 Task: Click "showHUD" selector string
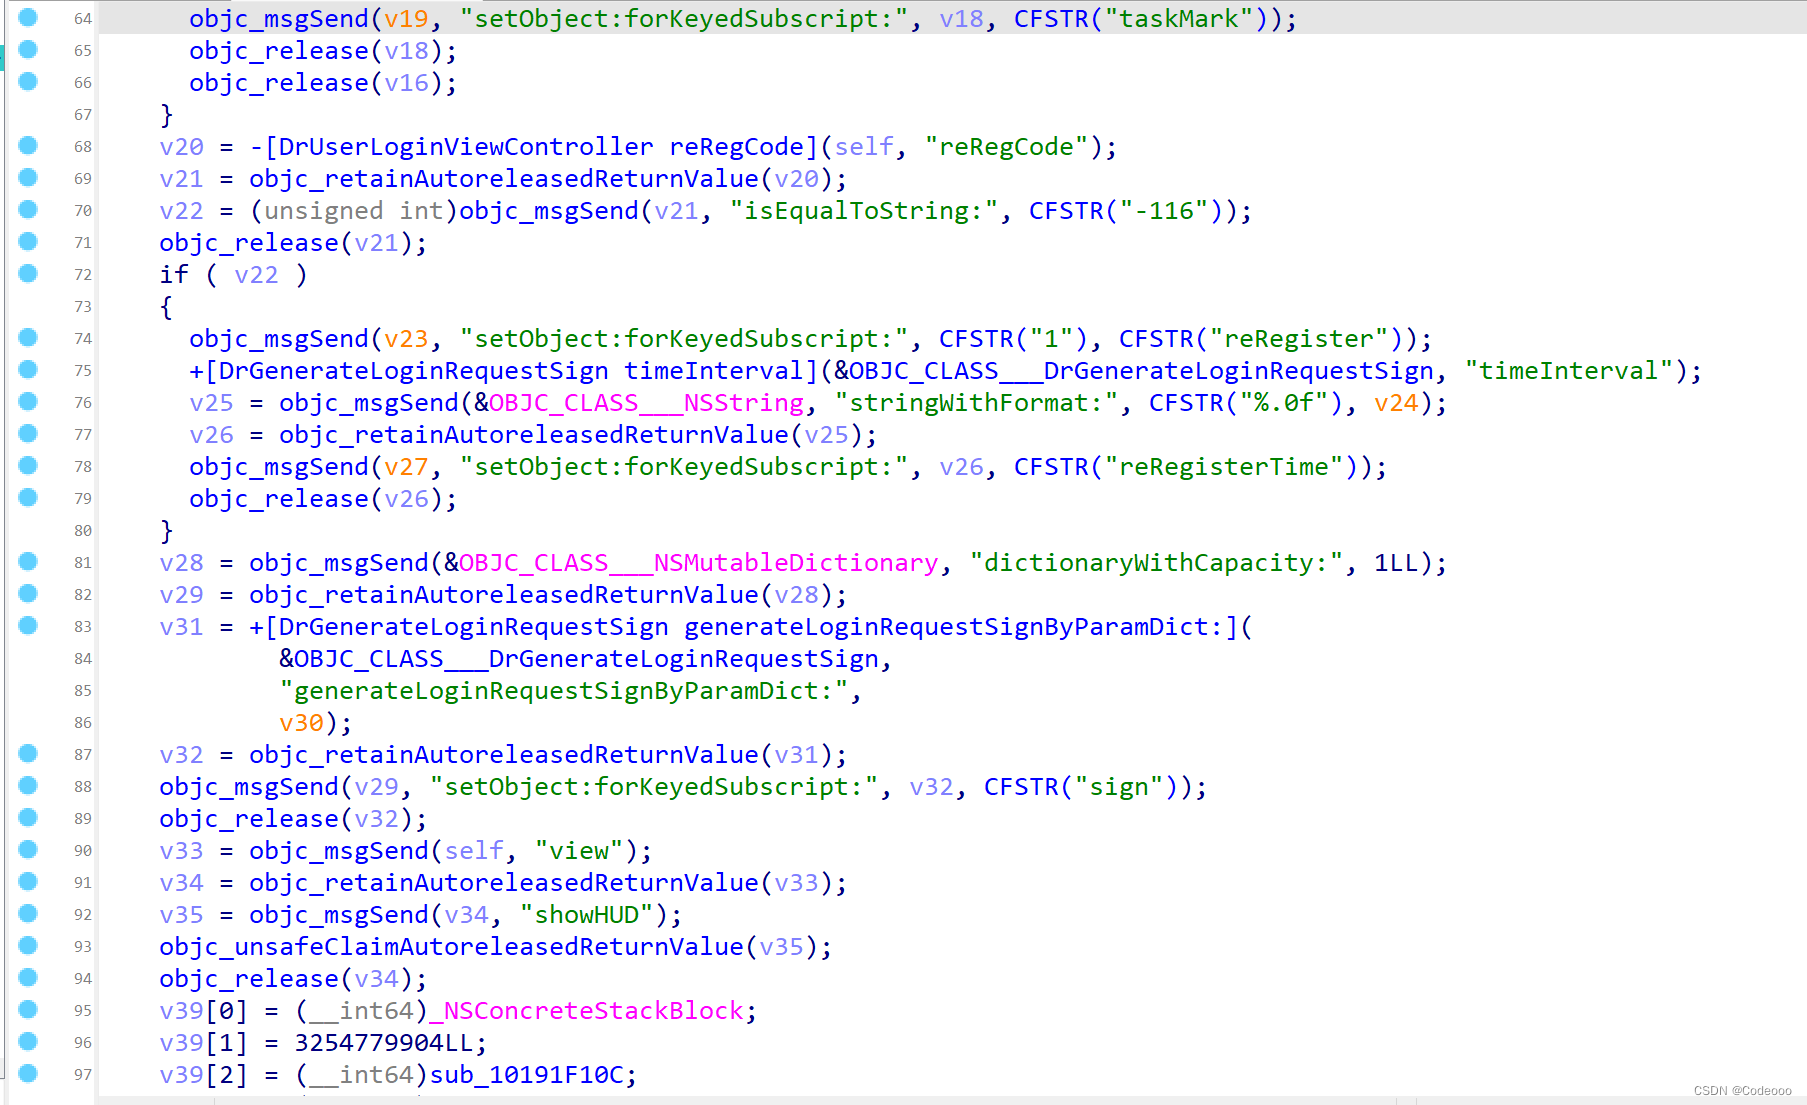point(586,915)
